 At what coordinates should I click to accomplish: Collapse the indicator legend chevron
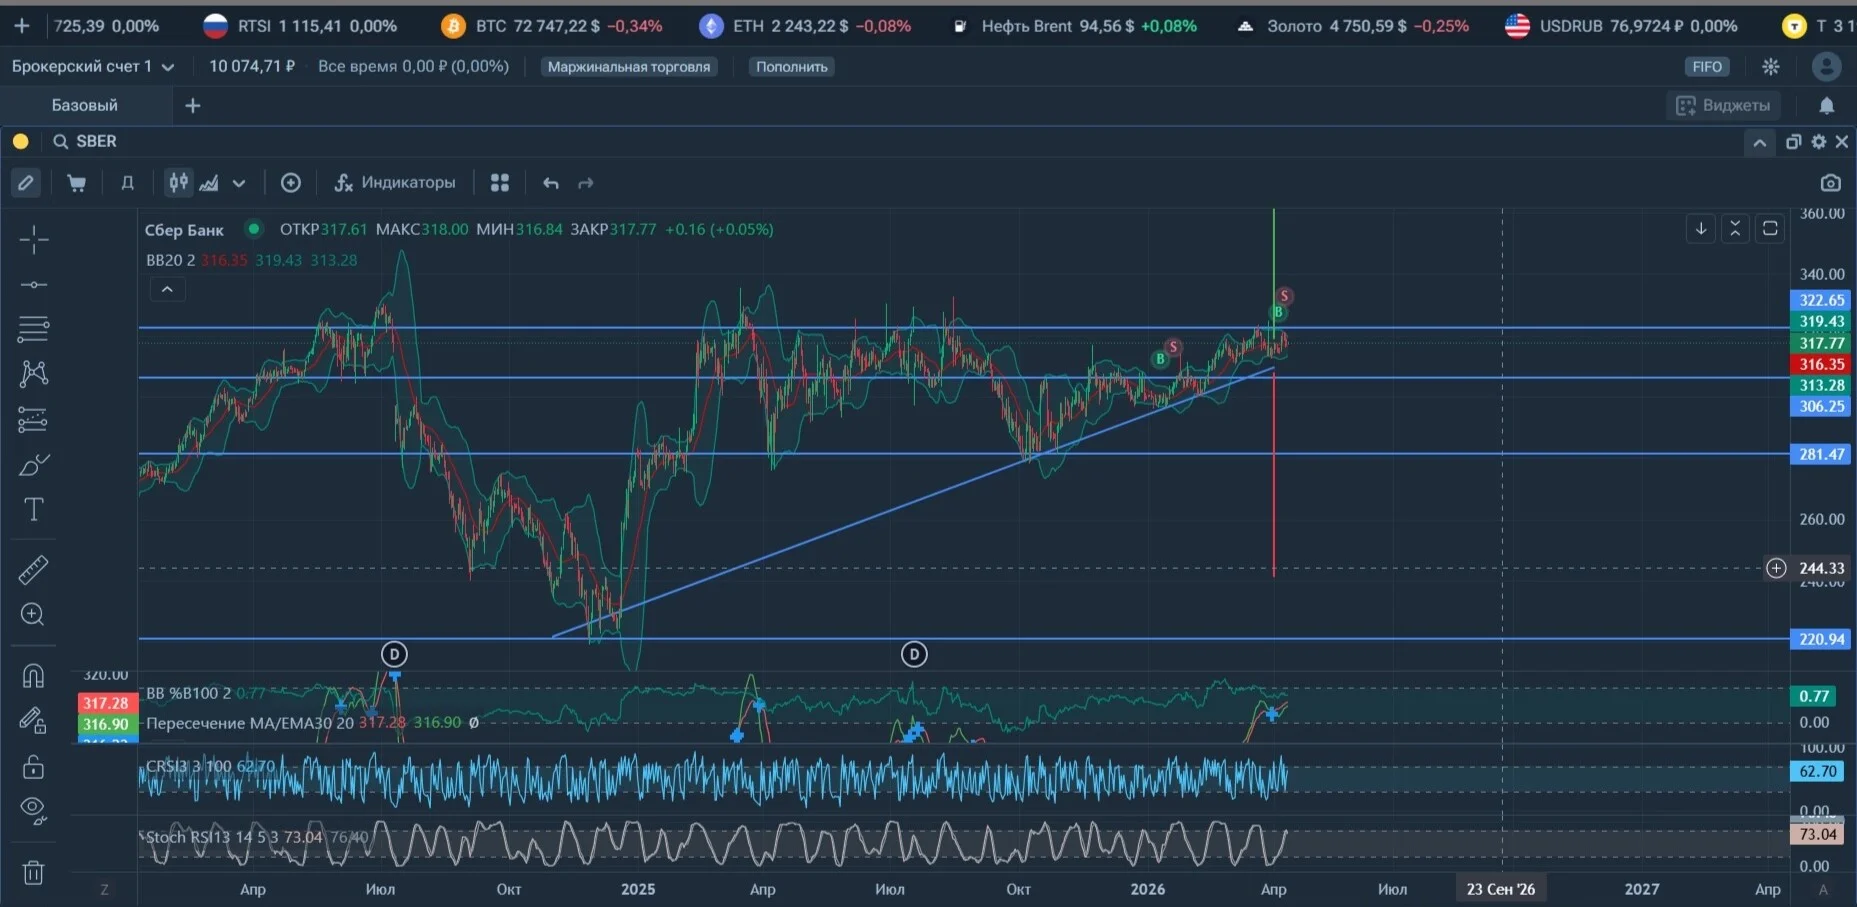167,290
